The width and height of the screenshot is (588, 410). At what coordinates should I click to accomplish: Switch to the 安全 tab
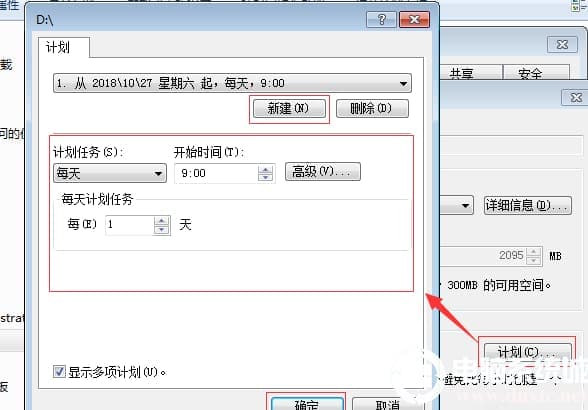536,72
